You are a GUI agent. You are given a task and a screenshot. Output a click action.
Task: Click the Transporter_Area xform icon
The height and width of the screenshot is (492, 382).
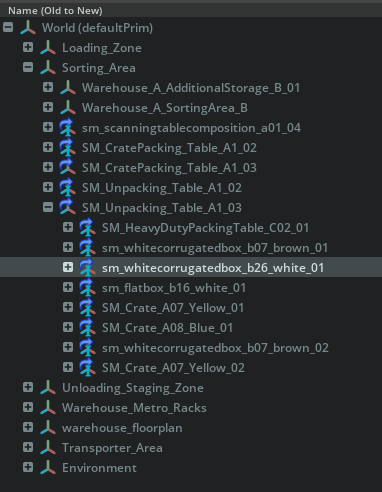[x=48, y=448]
